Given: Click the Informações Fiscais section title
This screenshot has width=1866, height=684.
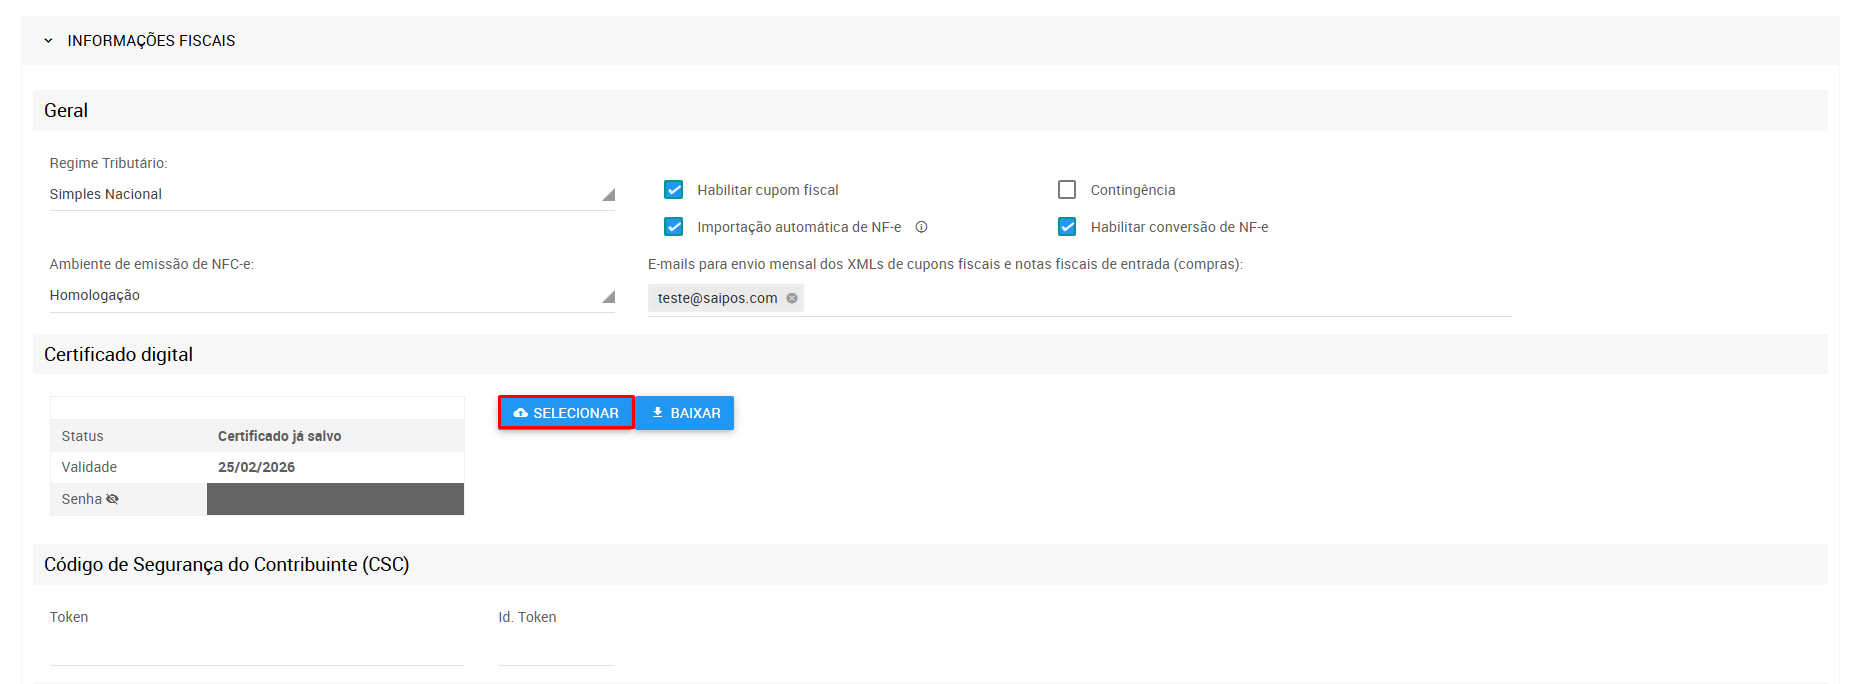Looking at the screenshot, I should pyautogui.click(x=151, y=41).
